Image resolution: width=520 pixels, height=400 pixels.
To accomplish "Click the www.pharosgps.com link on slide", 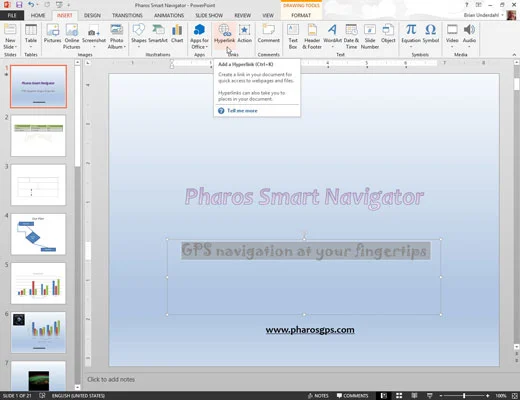I will click(310, 330).
